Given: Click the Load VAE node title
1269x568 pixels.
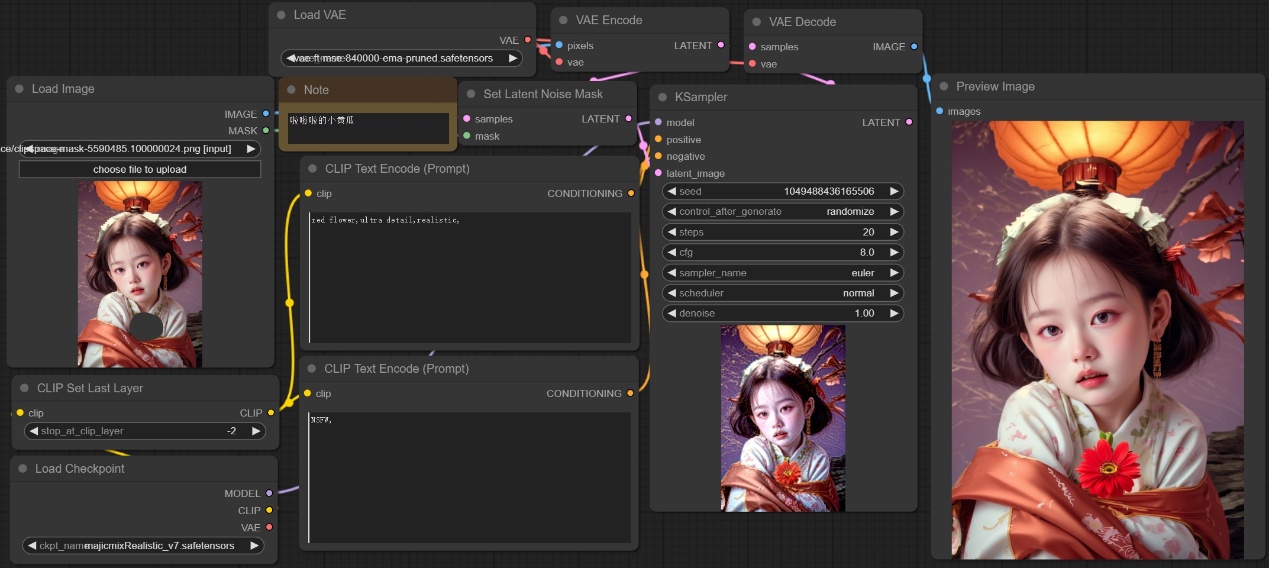Looking at the screenshot, I should (x=320, y=15).
